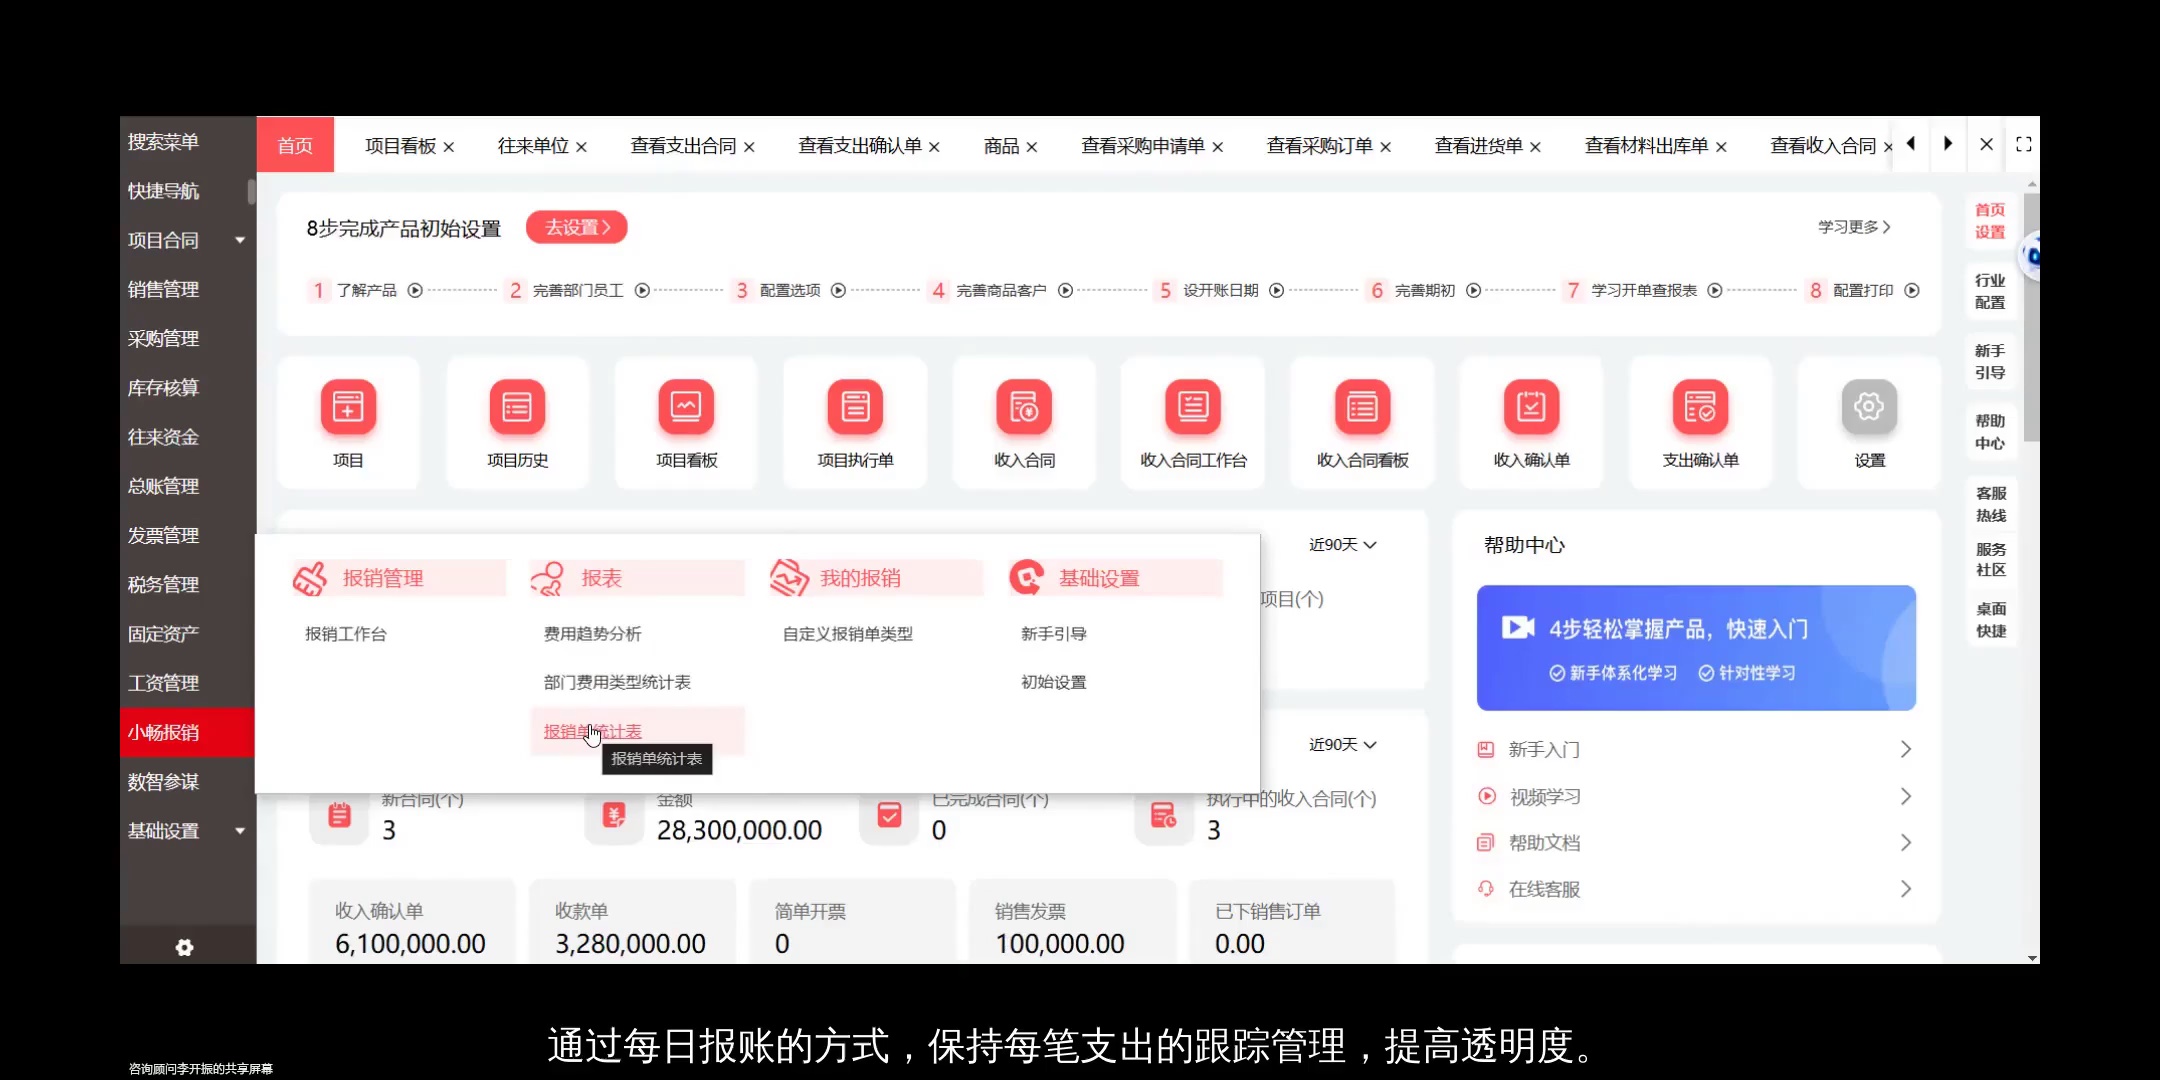Click the gear icon at sidebar bottom
Image resolution: width=2160 pixels, height=1080 pixels.
[x=184, y=946]
